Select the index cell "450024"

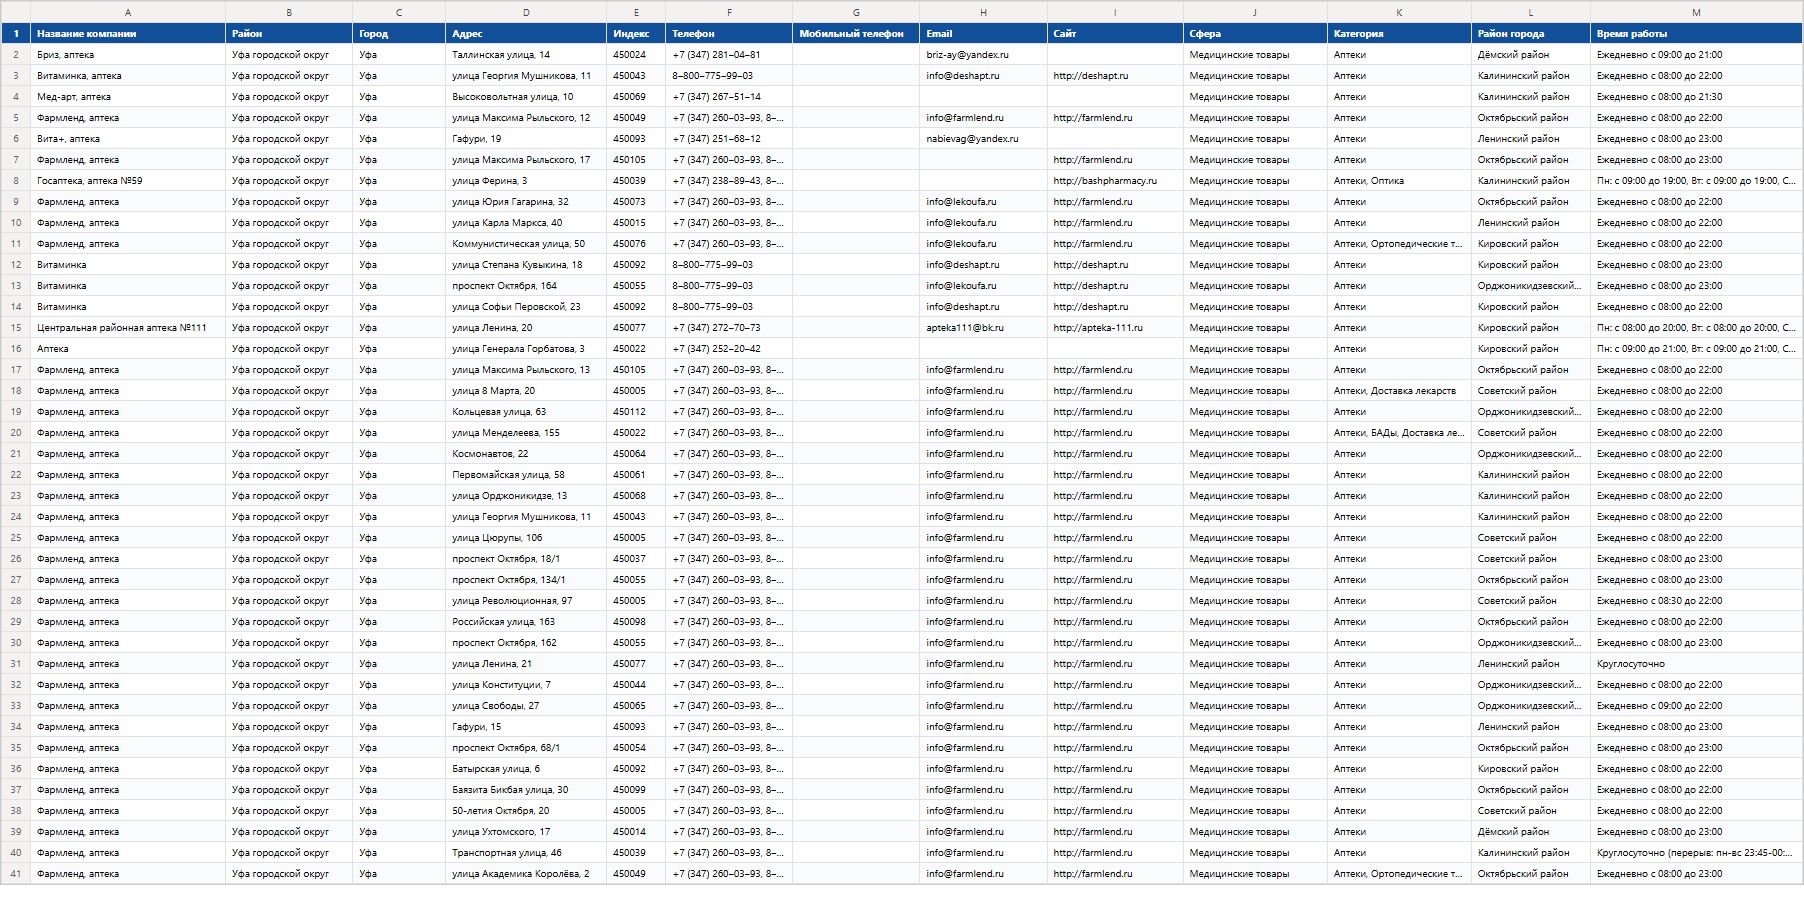[636, 55]
